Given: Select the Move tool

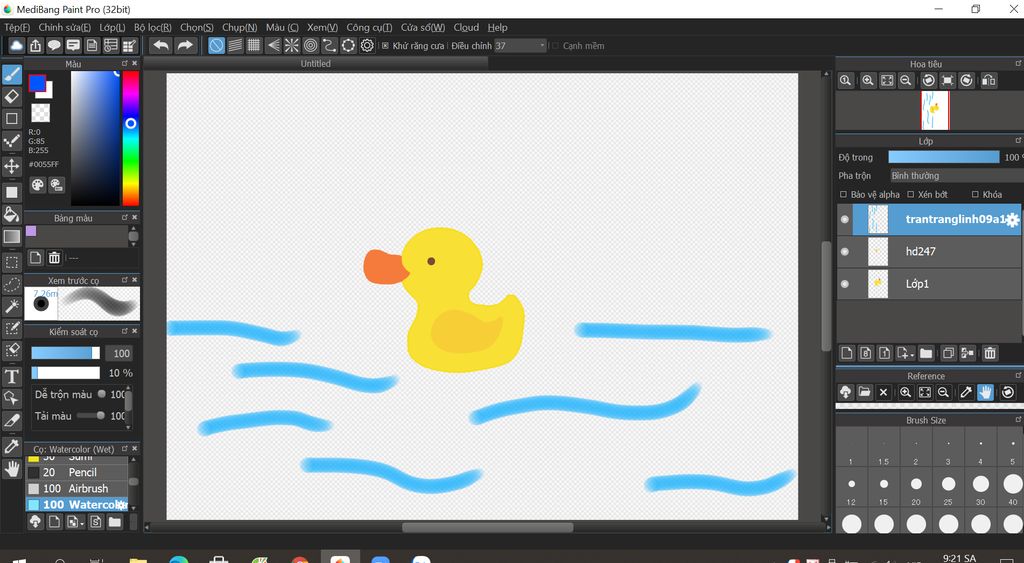Looking at the screenshot, I should pyautogui.click(x=12, y=166).
